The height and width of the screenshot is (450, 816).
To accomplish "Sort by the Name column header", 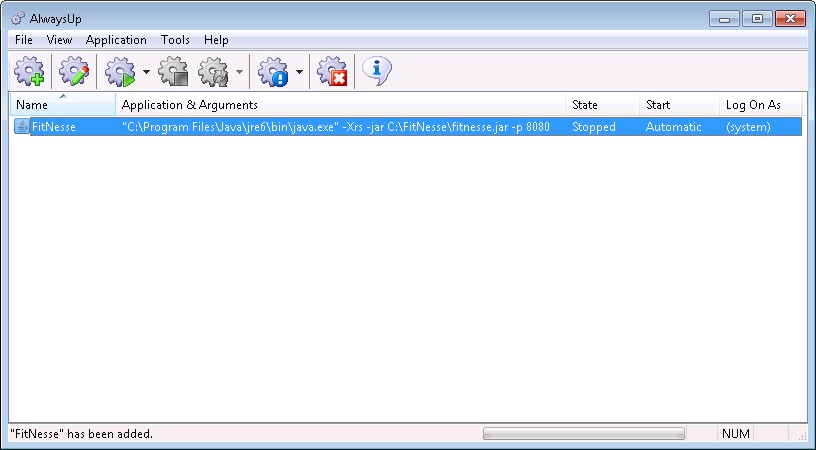I will (63, 105).
